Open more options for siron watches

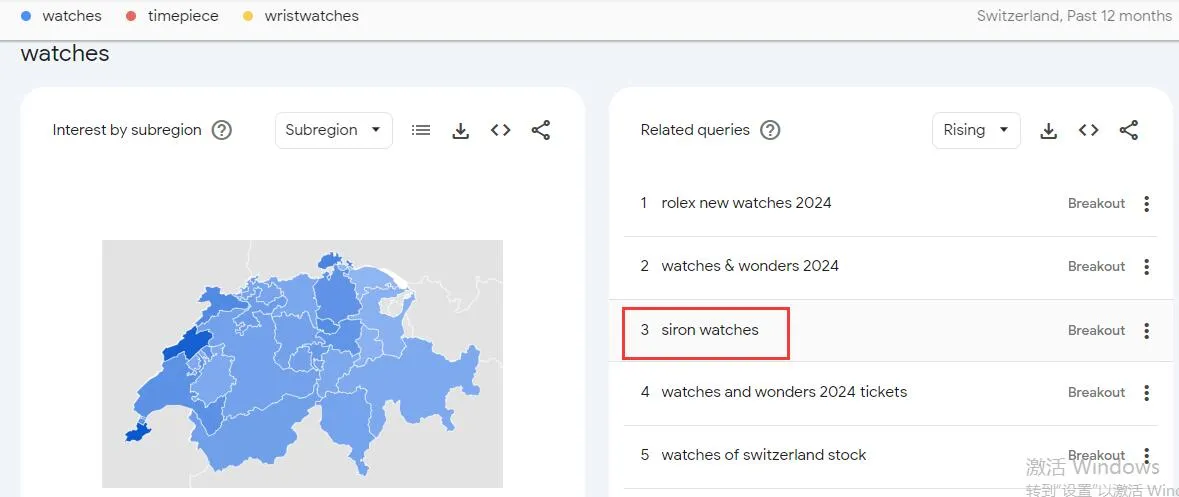1147,331
